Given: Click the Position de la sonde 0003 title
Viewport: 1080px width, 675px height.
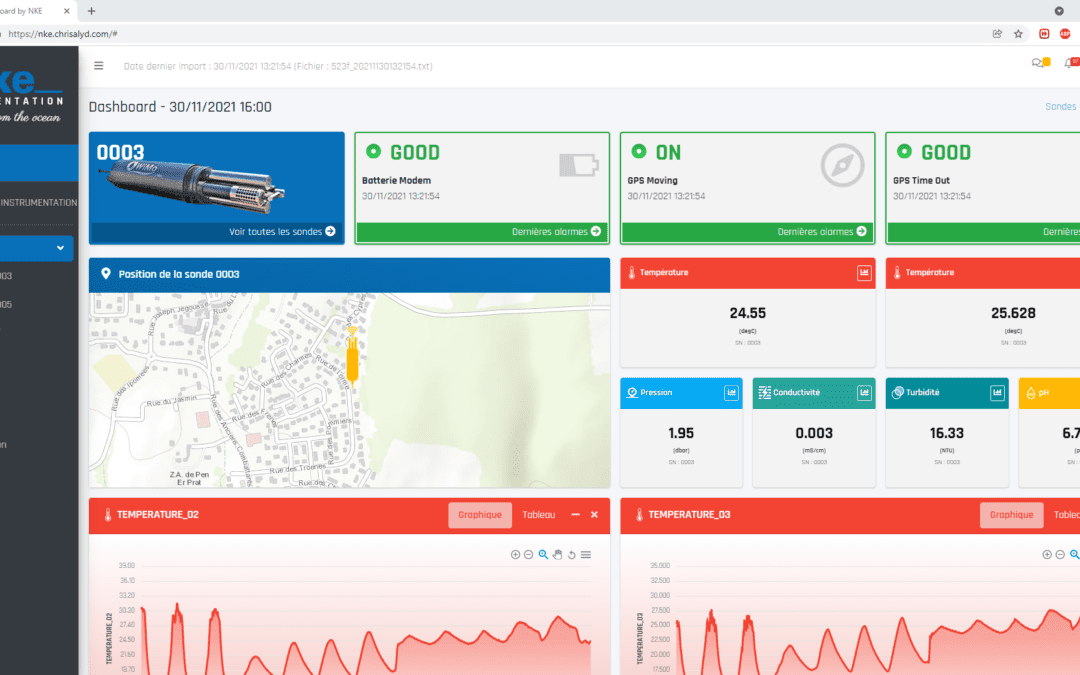Looking at the screenshot, I should click(x=179, y=274).
